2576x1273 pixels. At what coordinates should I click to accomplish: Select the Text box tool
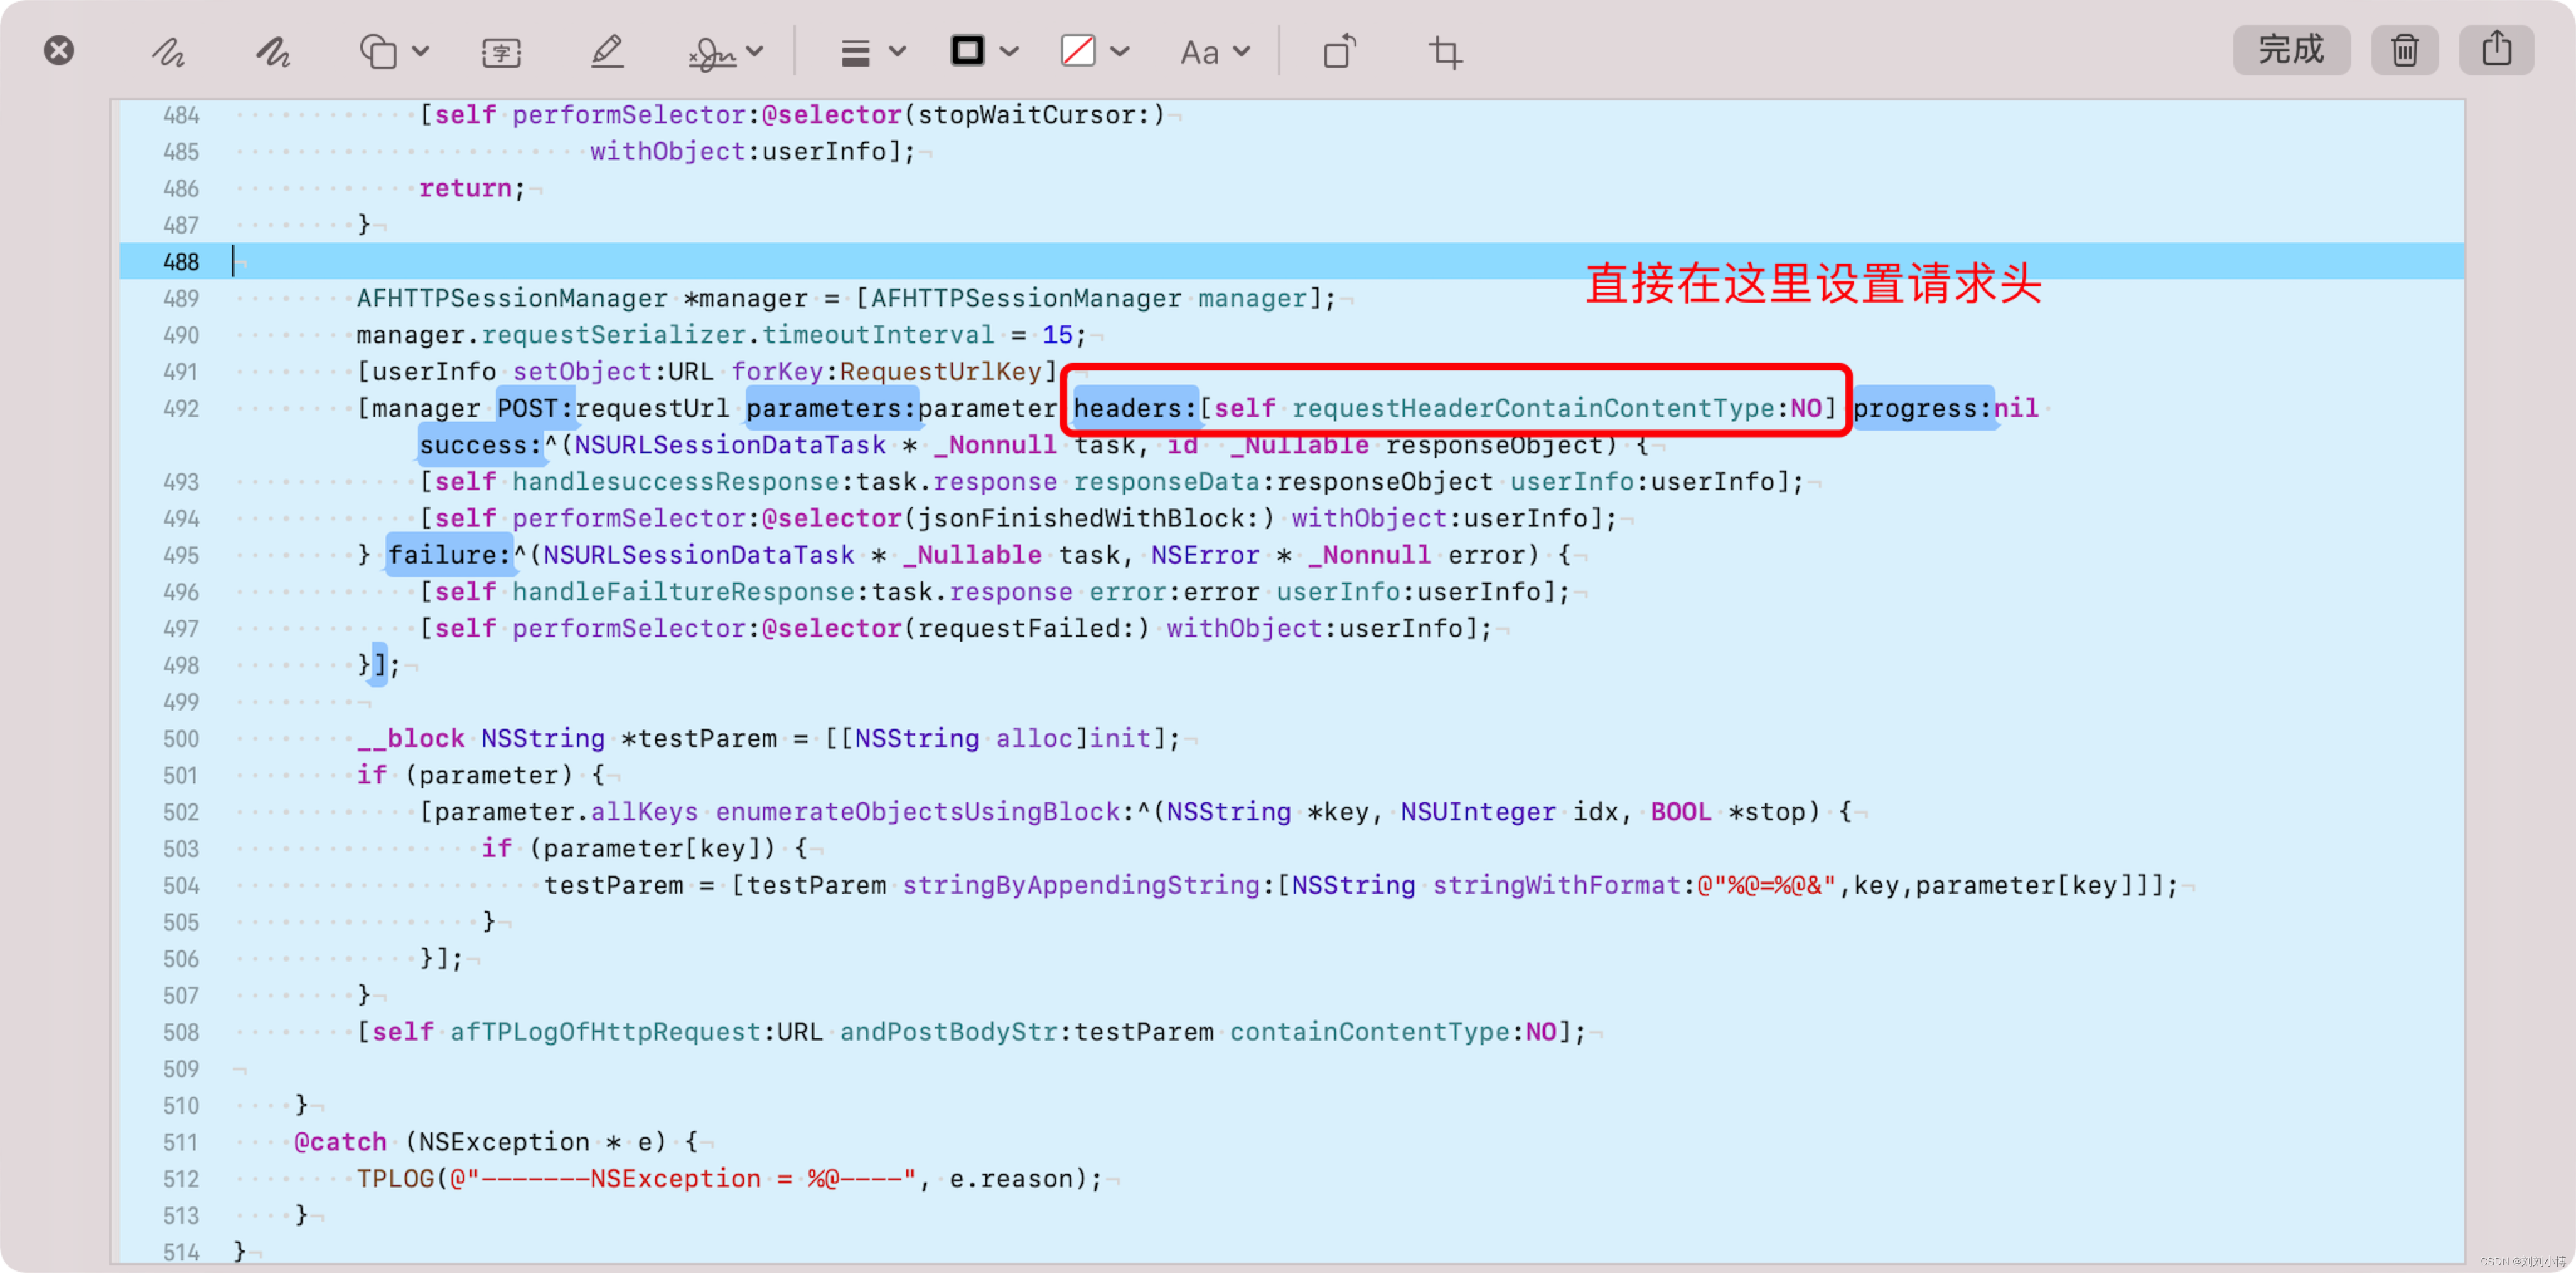501,52
